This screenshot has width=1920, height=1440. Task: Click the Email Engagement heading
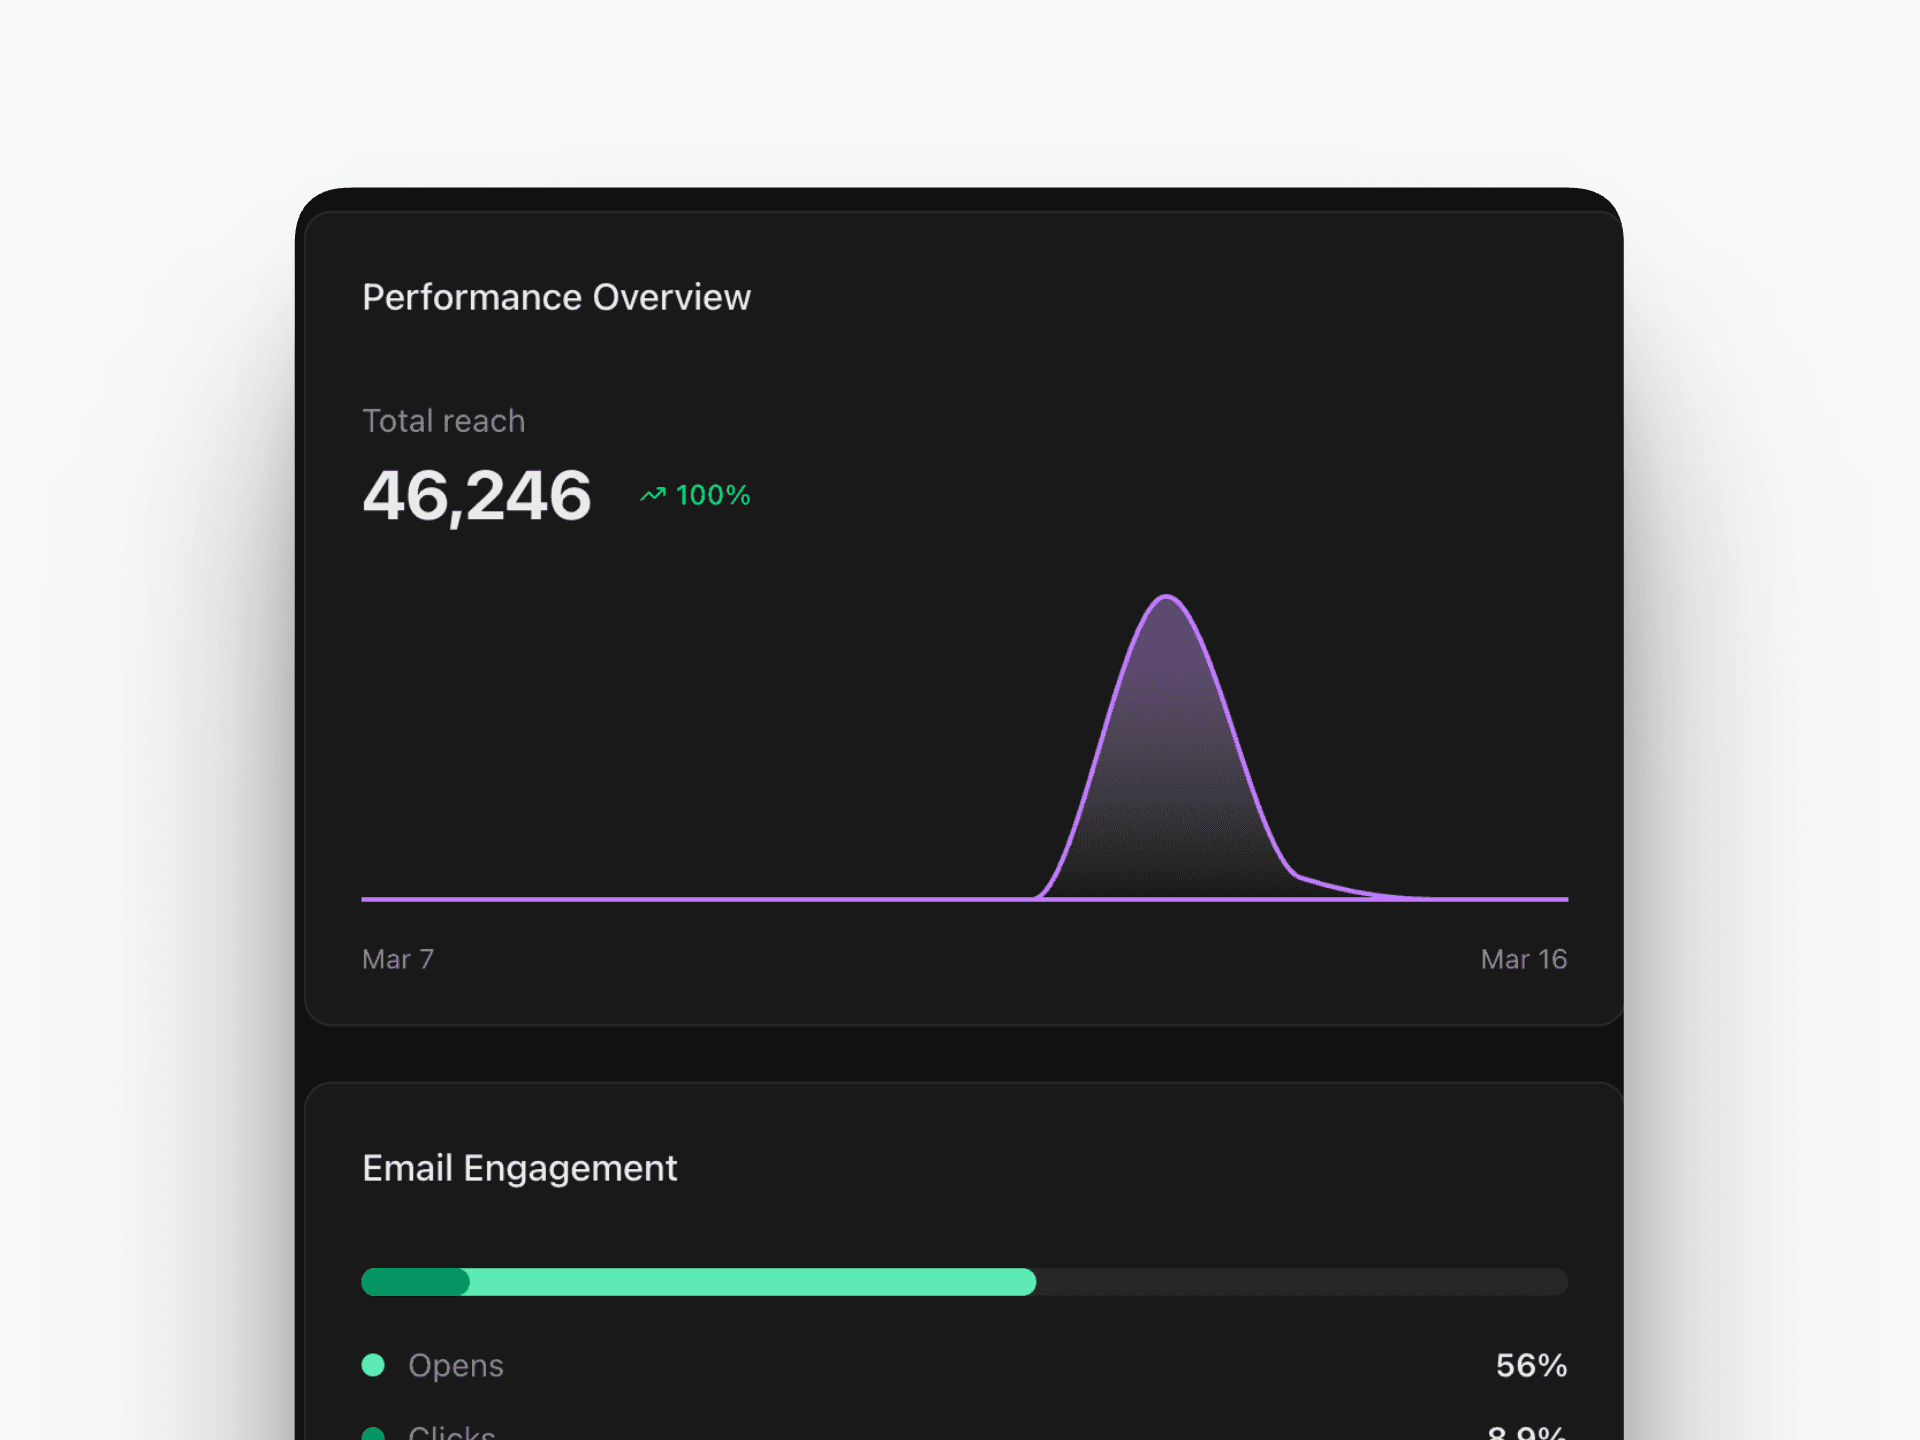coord(519,1168)
